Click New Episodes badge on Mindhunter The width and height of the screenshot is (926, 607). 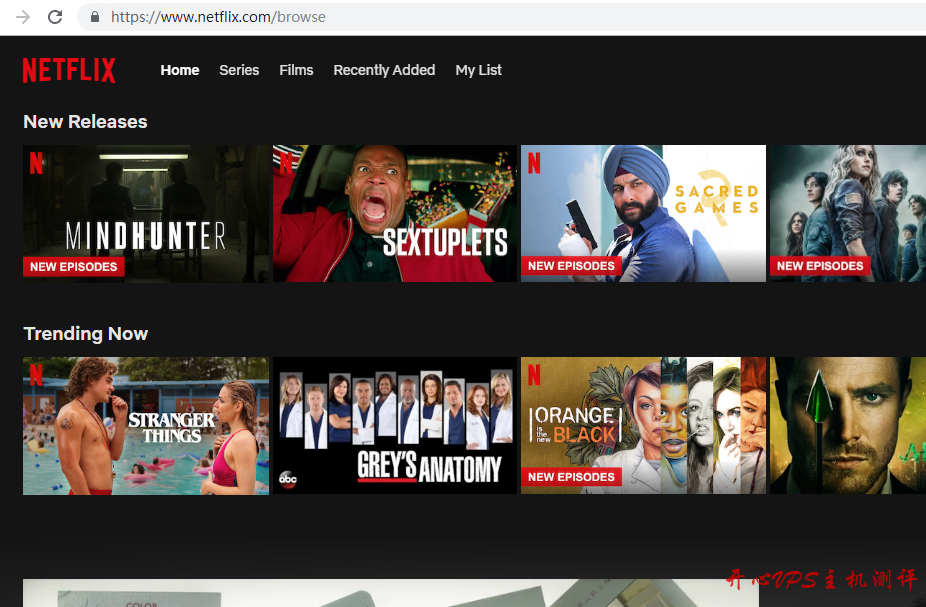[x=74, y=267]
